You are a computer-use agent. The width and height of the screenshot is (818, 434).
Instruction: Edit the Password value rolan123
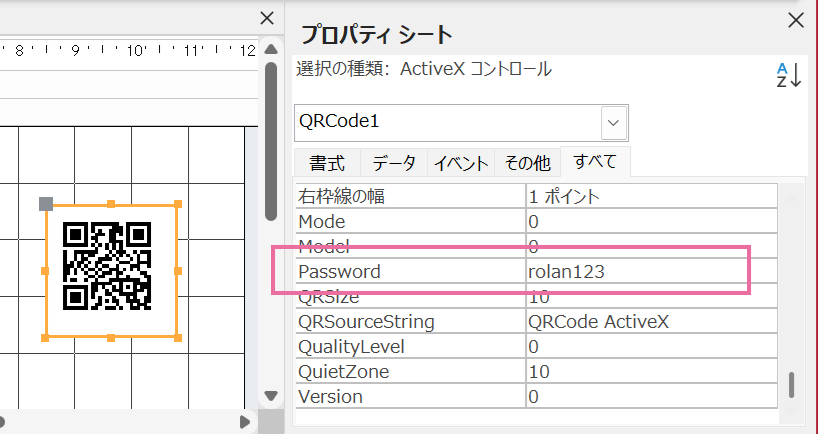tap(652, 272)
